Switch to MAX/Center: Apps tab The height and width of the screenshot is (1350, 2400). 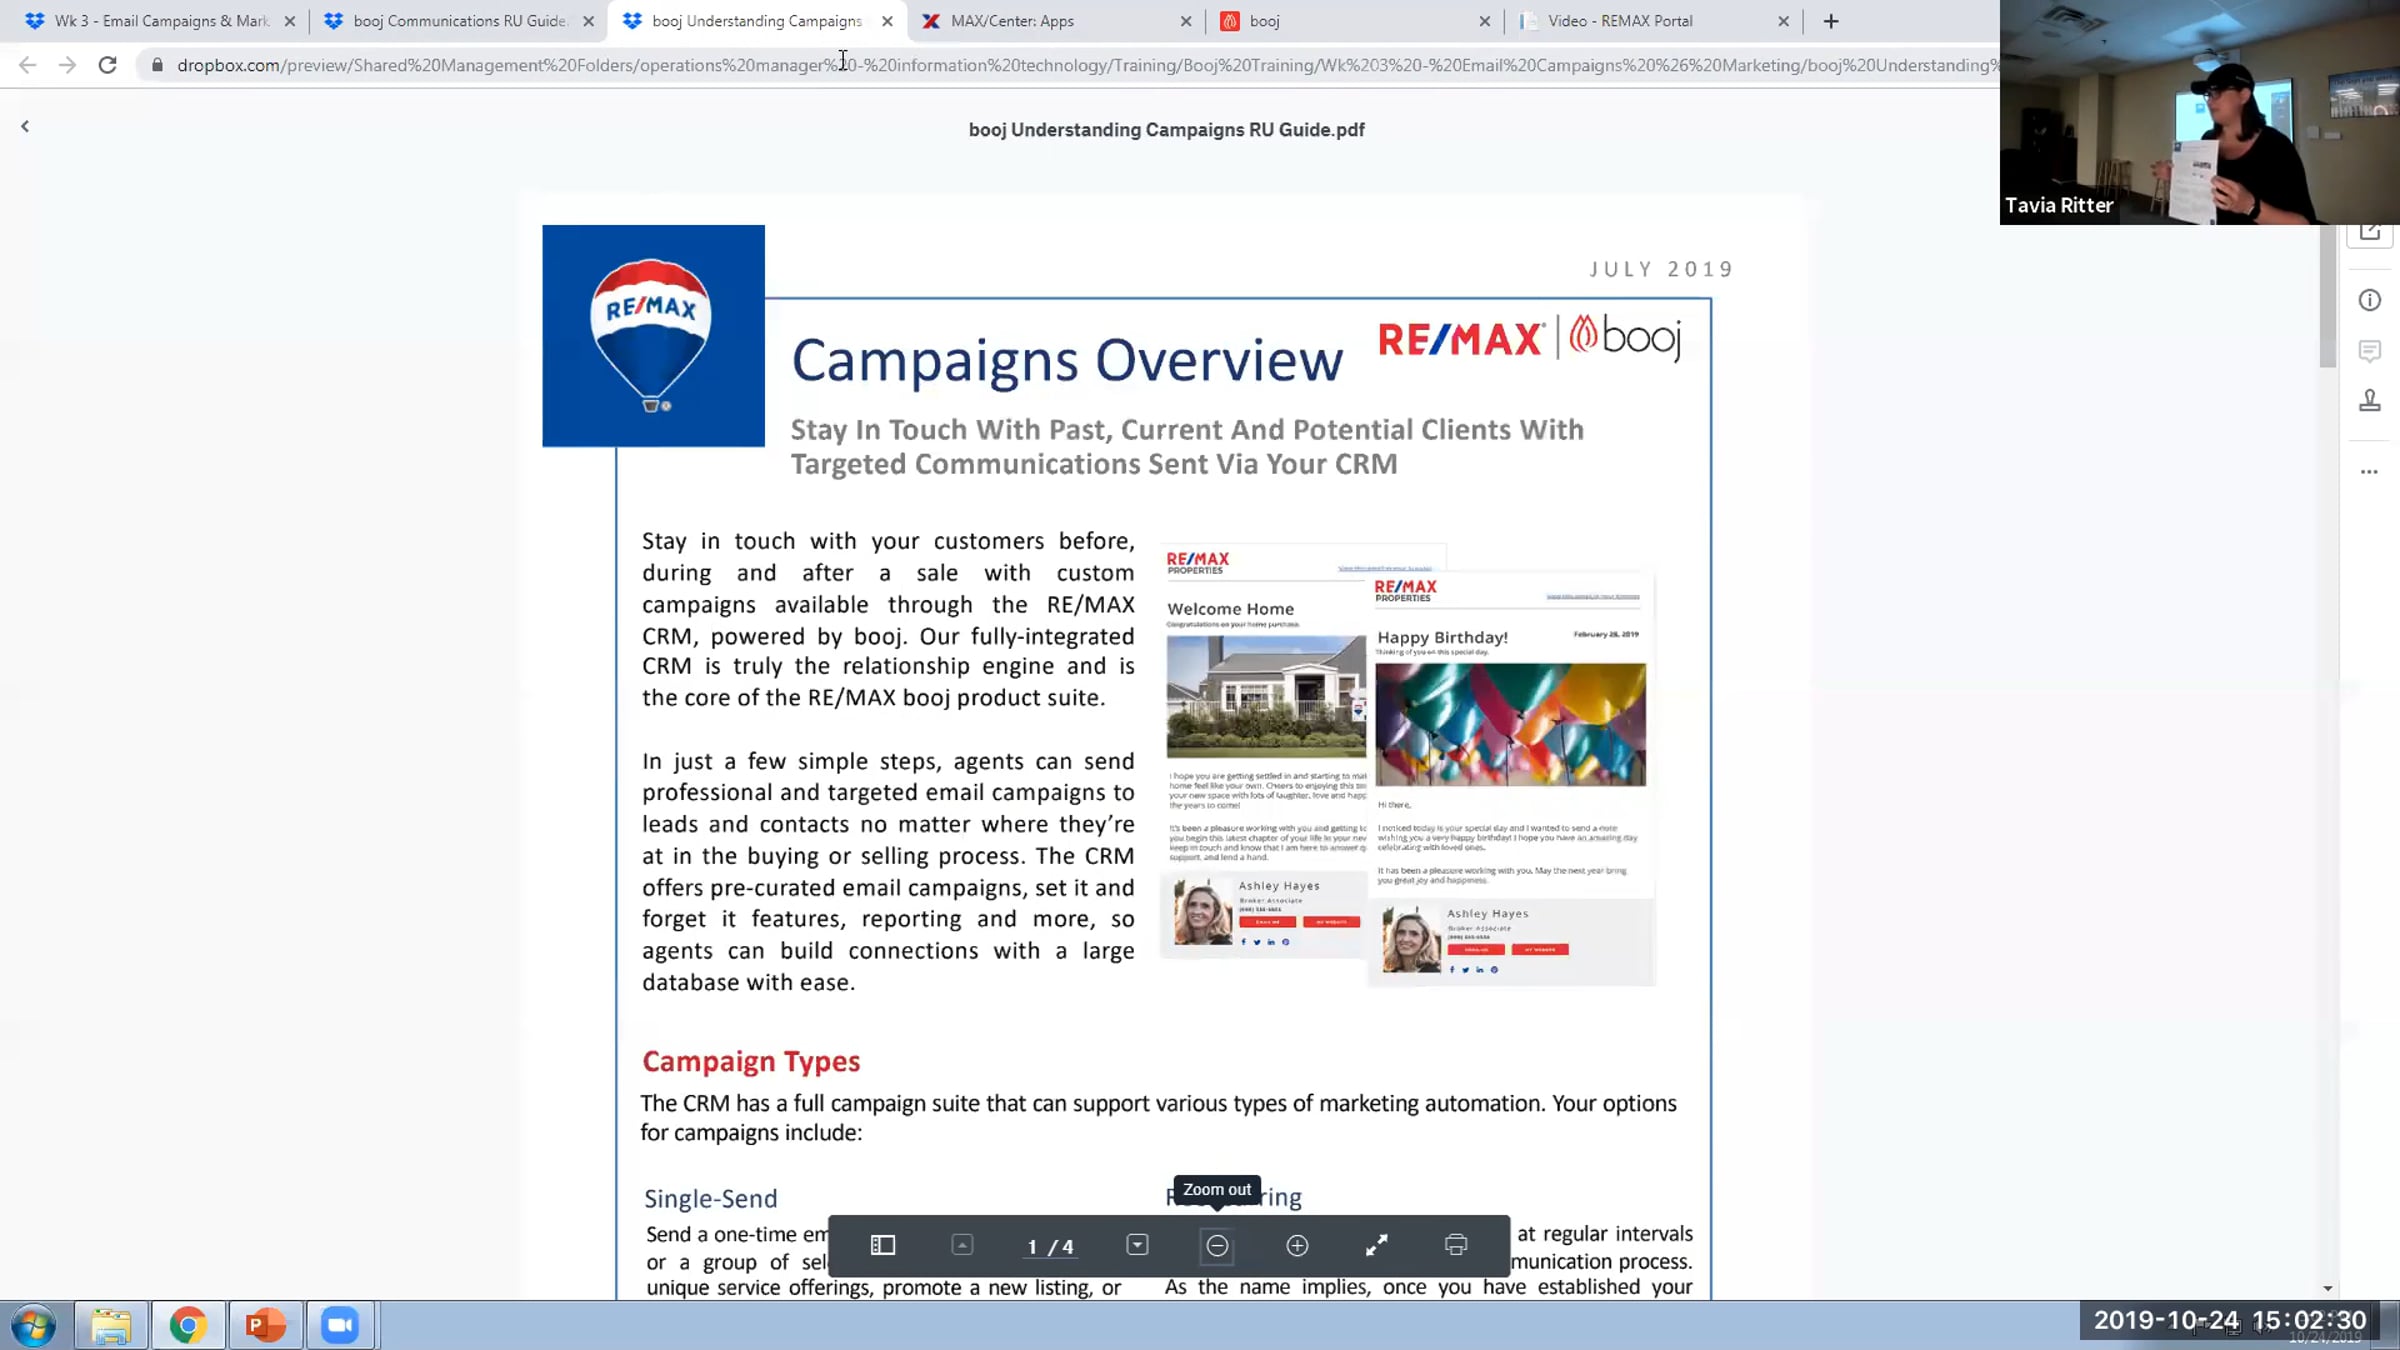click(1012, 21)
